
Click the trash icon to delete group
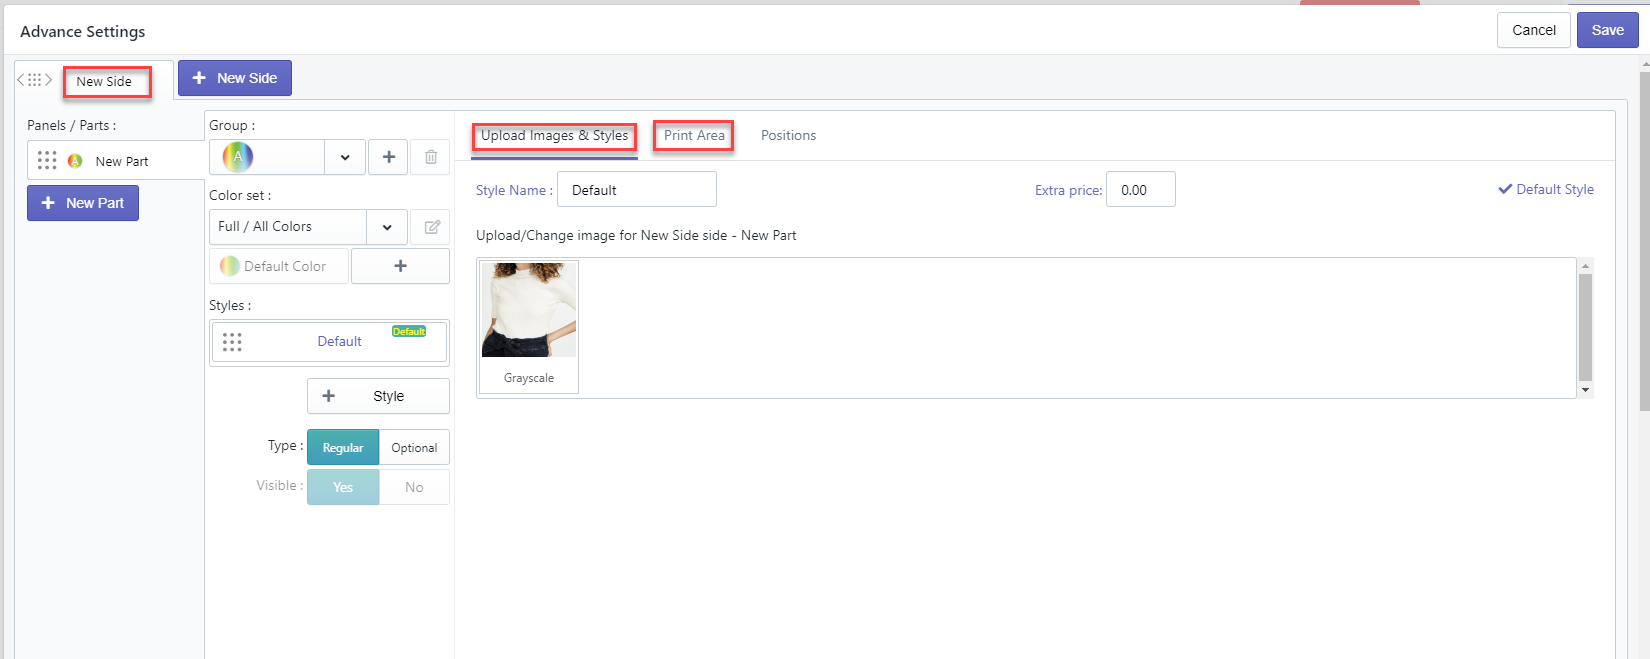point(431,157)
